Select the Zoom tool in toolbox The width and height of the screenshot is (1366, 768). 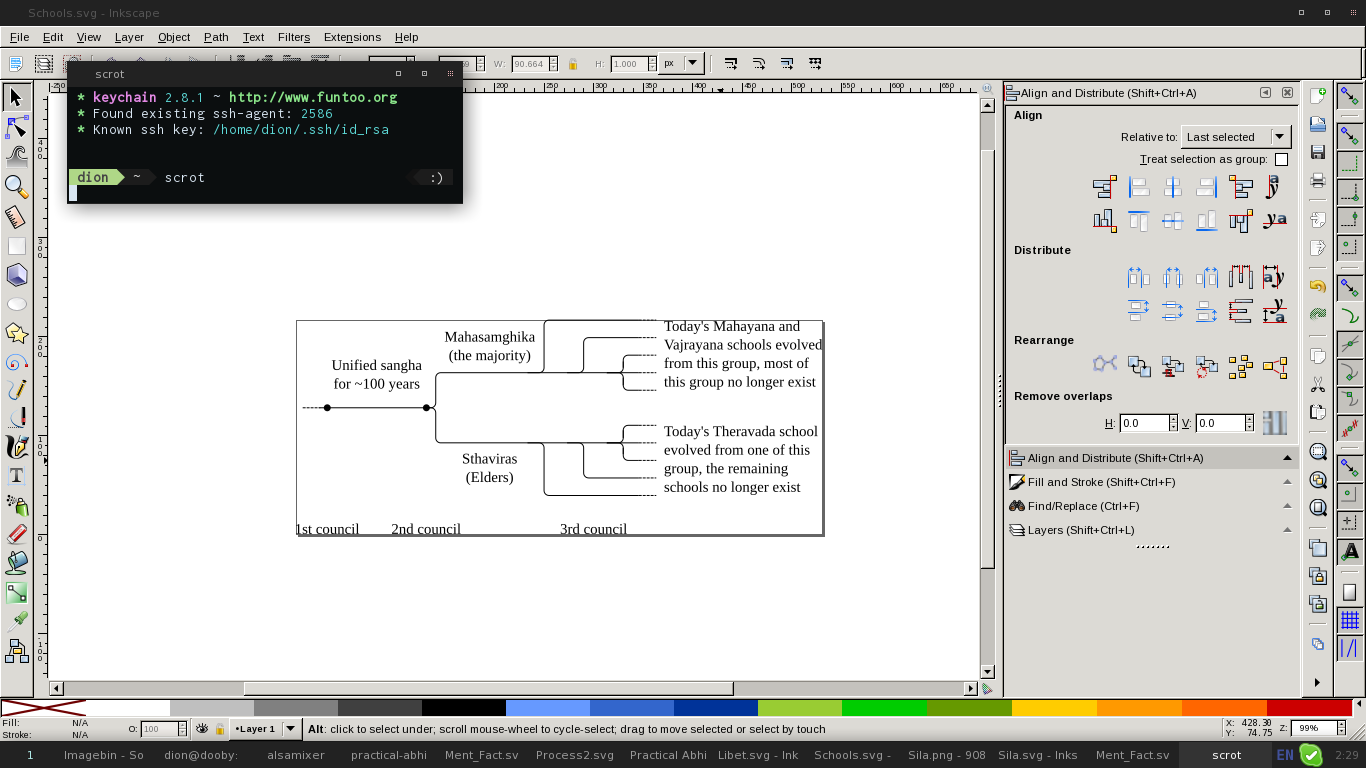click(x=16, y=186)
